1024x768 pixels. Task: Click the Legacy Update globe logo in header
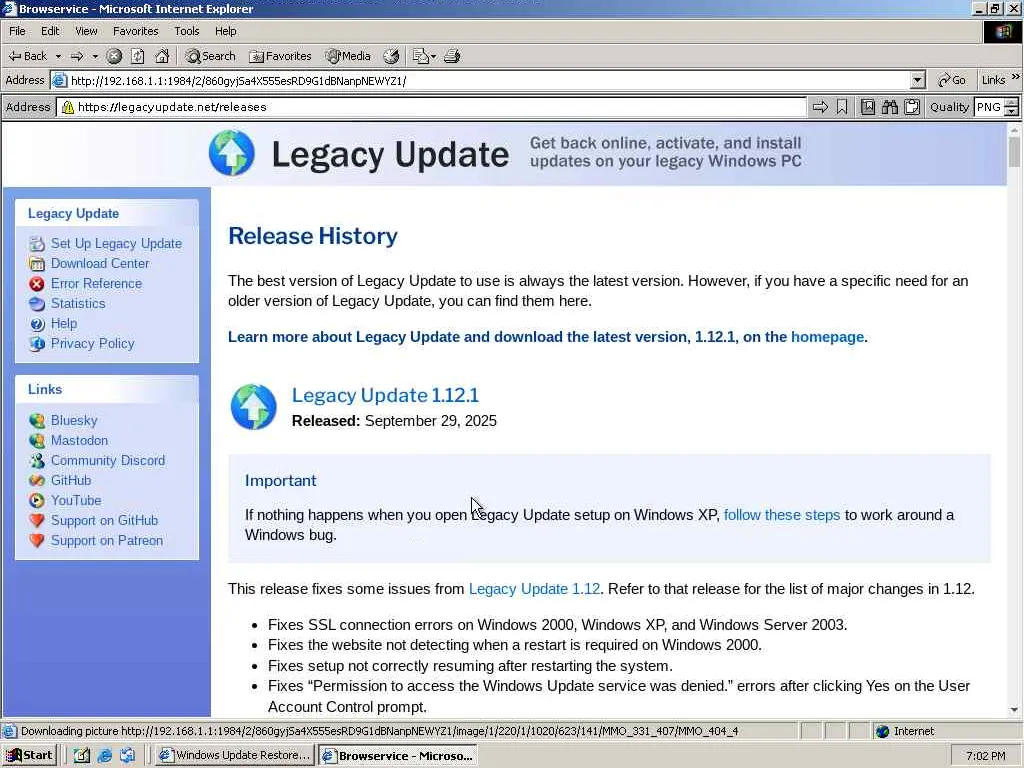[232, 153]
